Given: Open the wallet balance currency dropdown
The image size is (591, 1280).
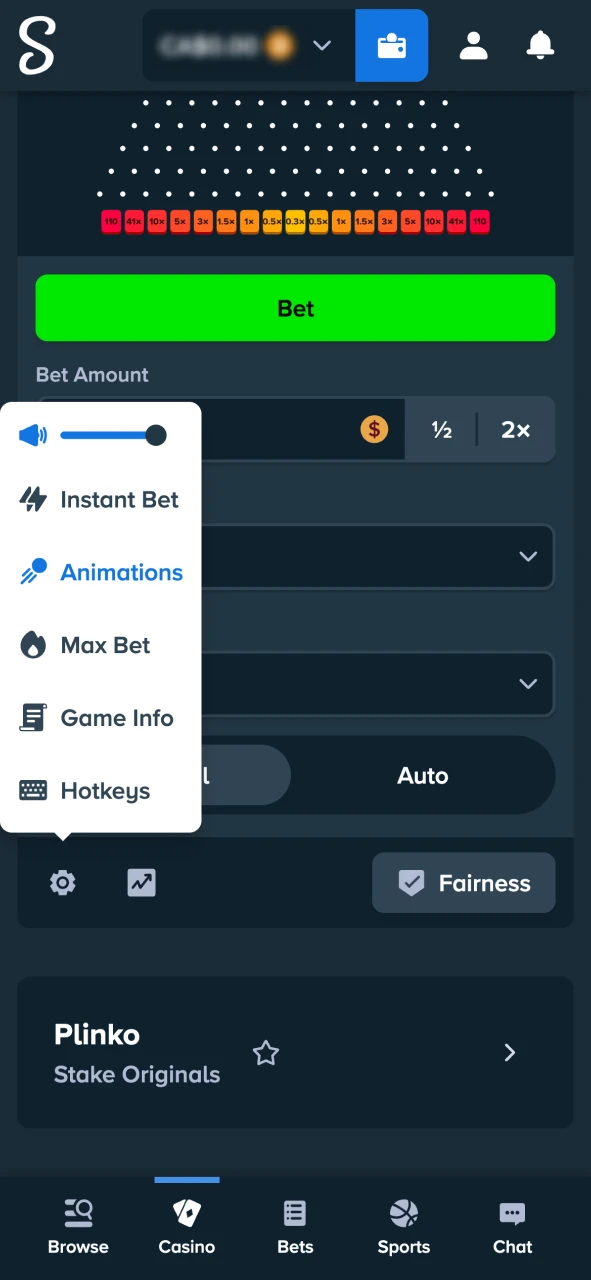Looking at the screenshot, I should 322,45.
